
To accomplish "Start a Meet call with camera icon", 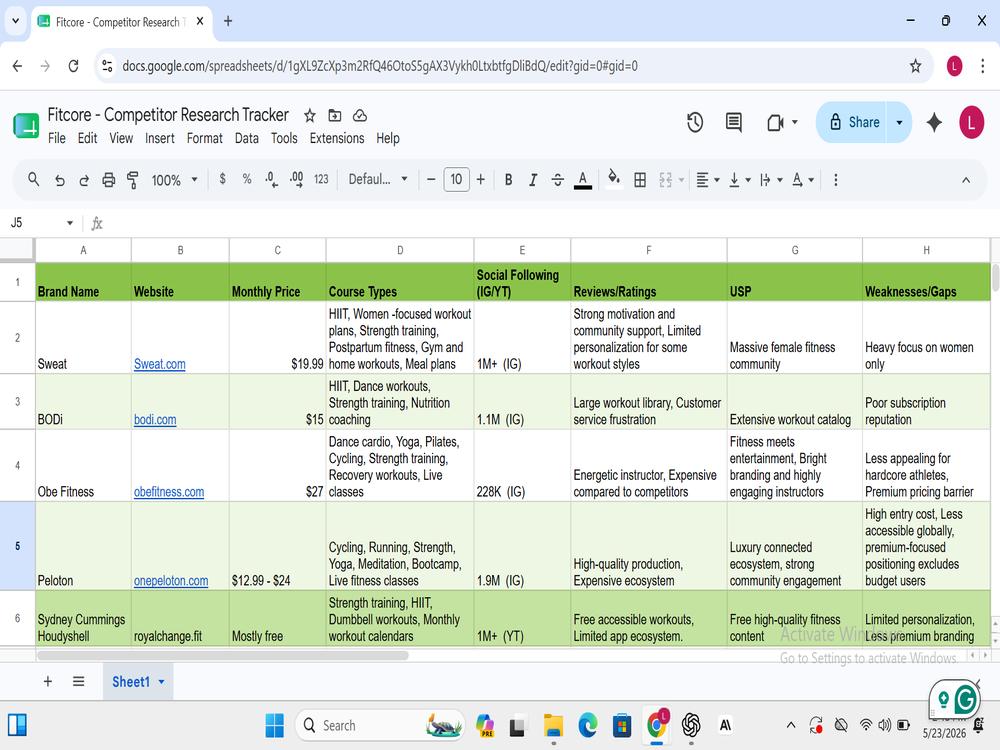I will [x=776, y=122].
